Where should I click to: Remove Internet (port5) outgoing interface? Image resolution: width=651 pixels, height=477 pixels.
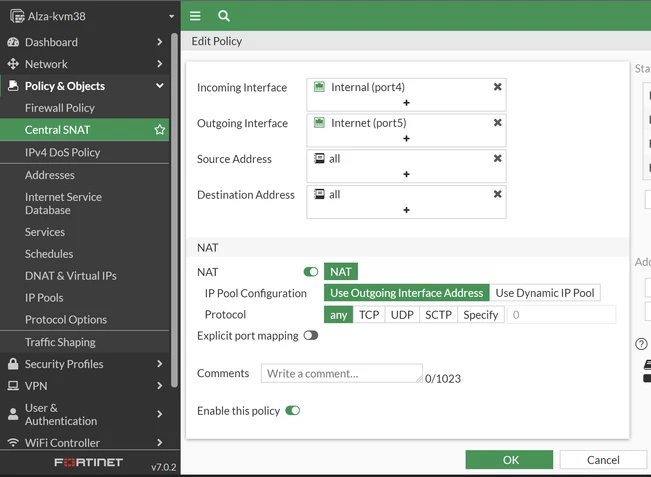tap(497, 122)
